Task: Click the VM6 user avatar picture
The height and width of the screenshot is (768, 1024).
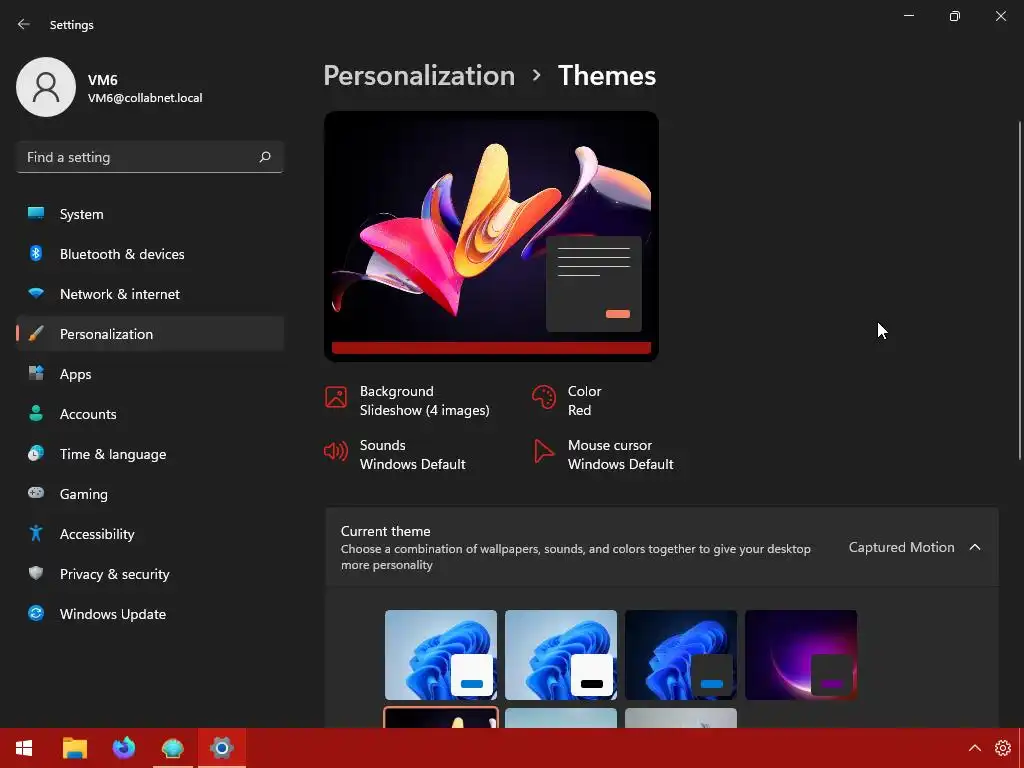Action: 46,87
